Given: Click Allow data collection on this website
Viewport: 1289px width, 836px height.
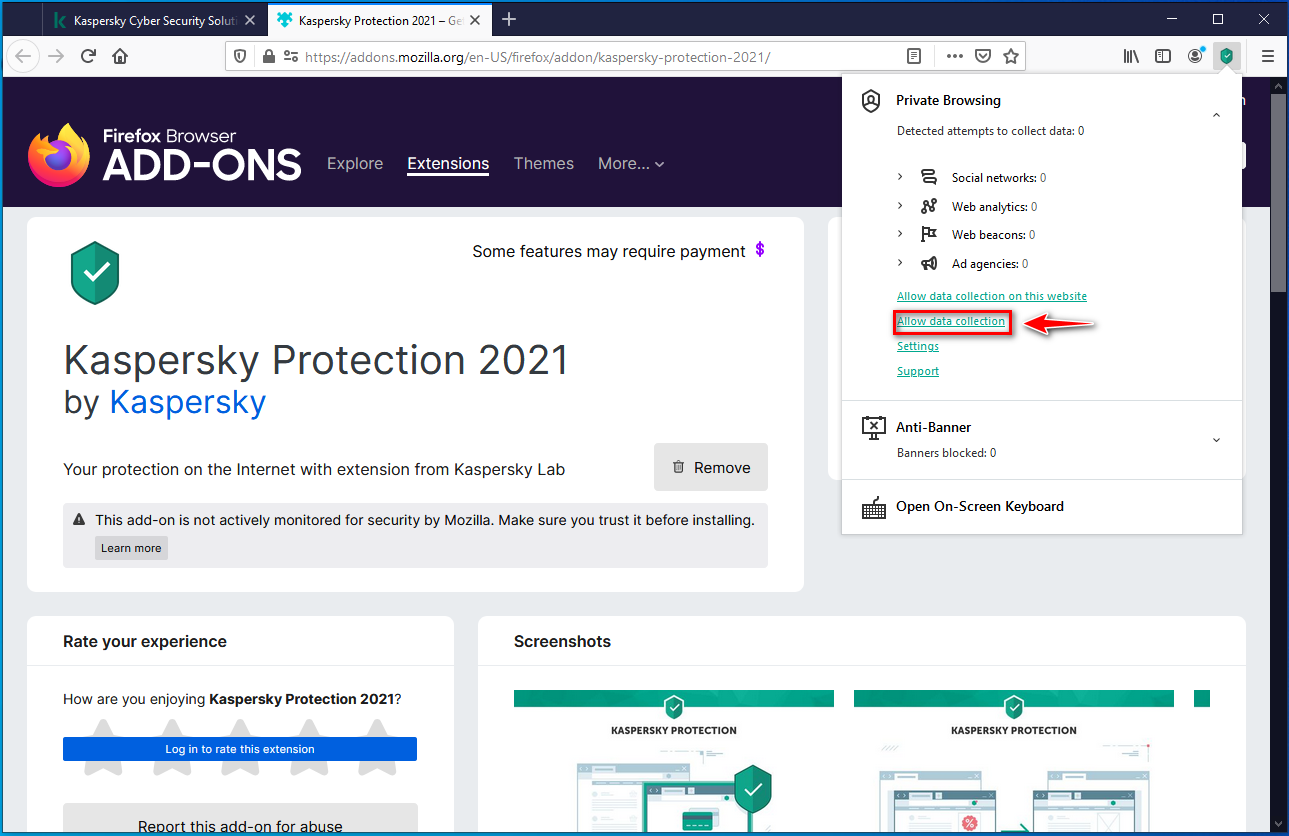Looking at the screenshot, I should (992, 296).
